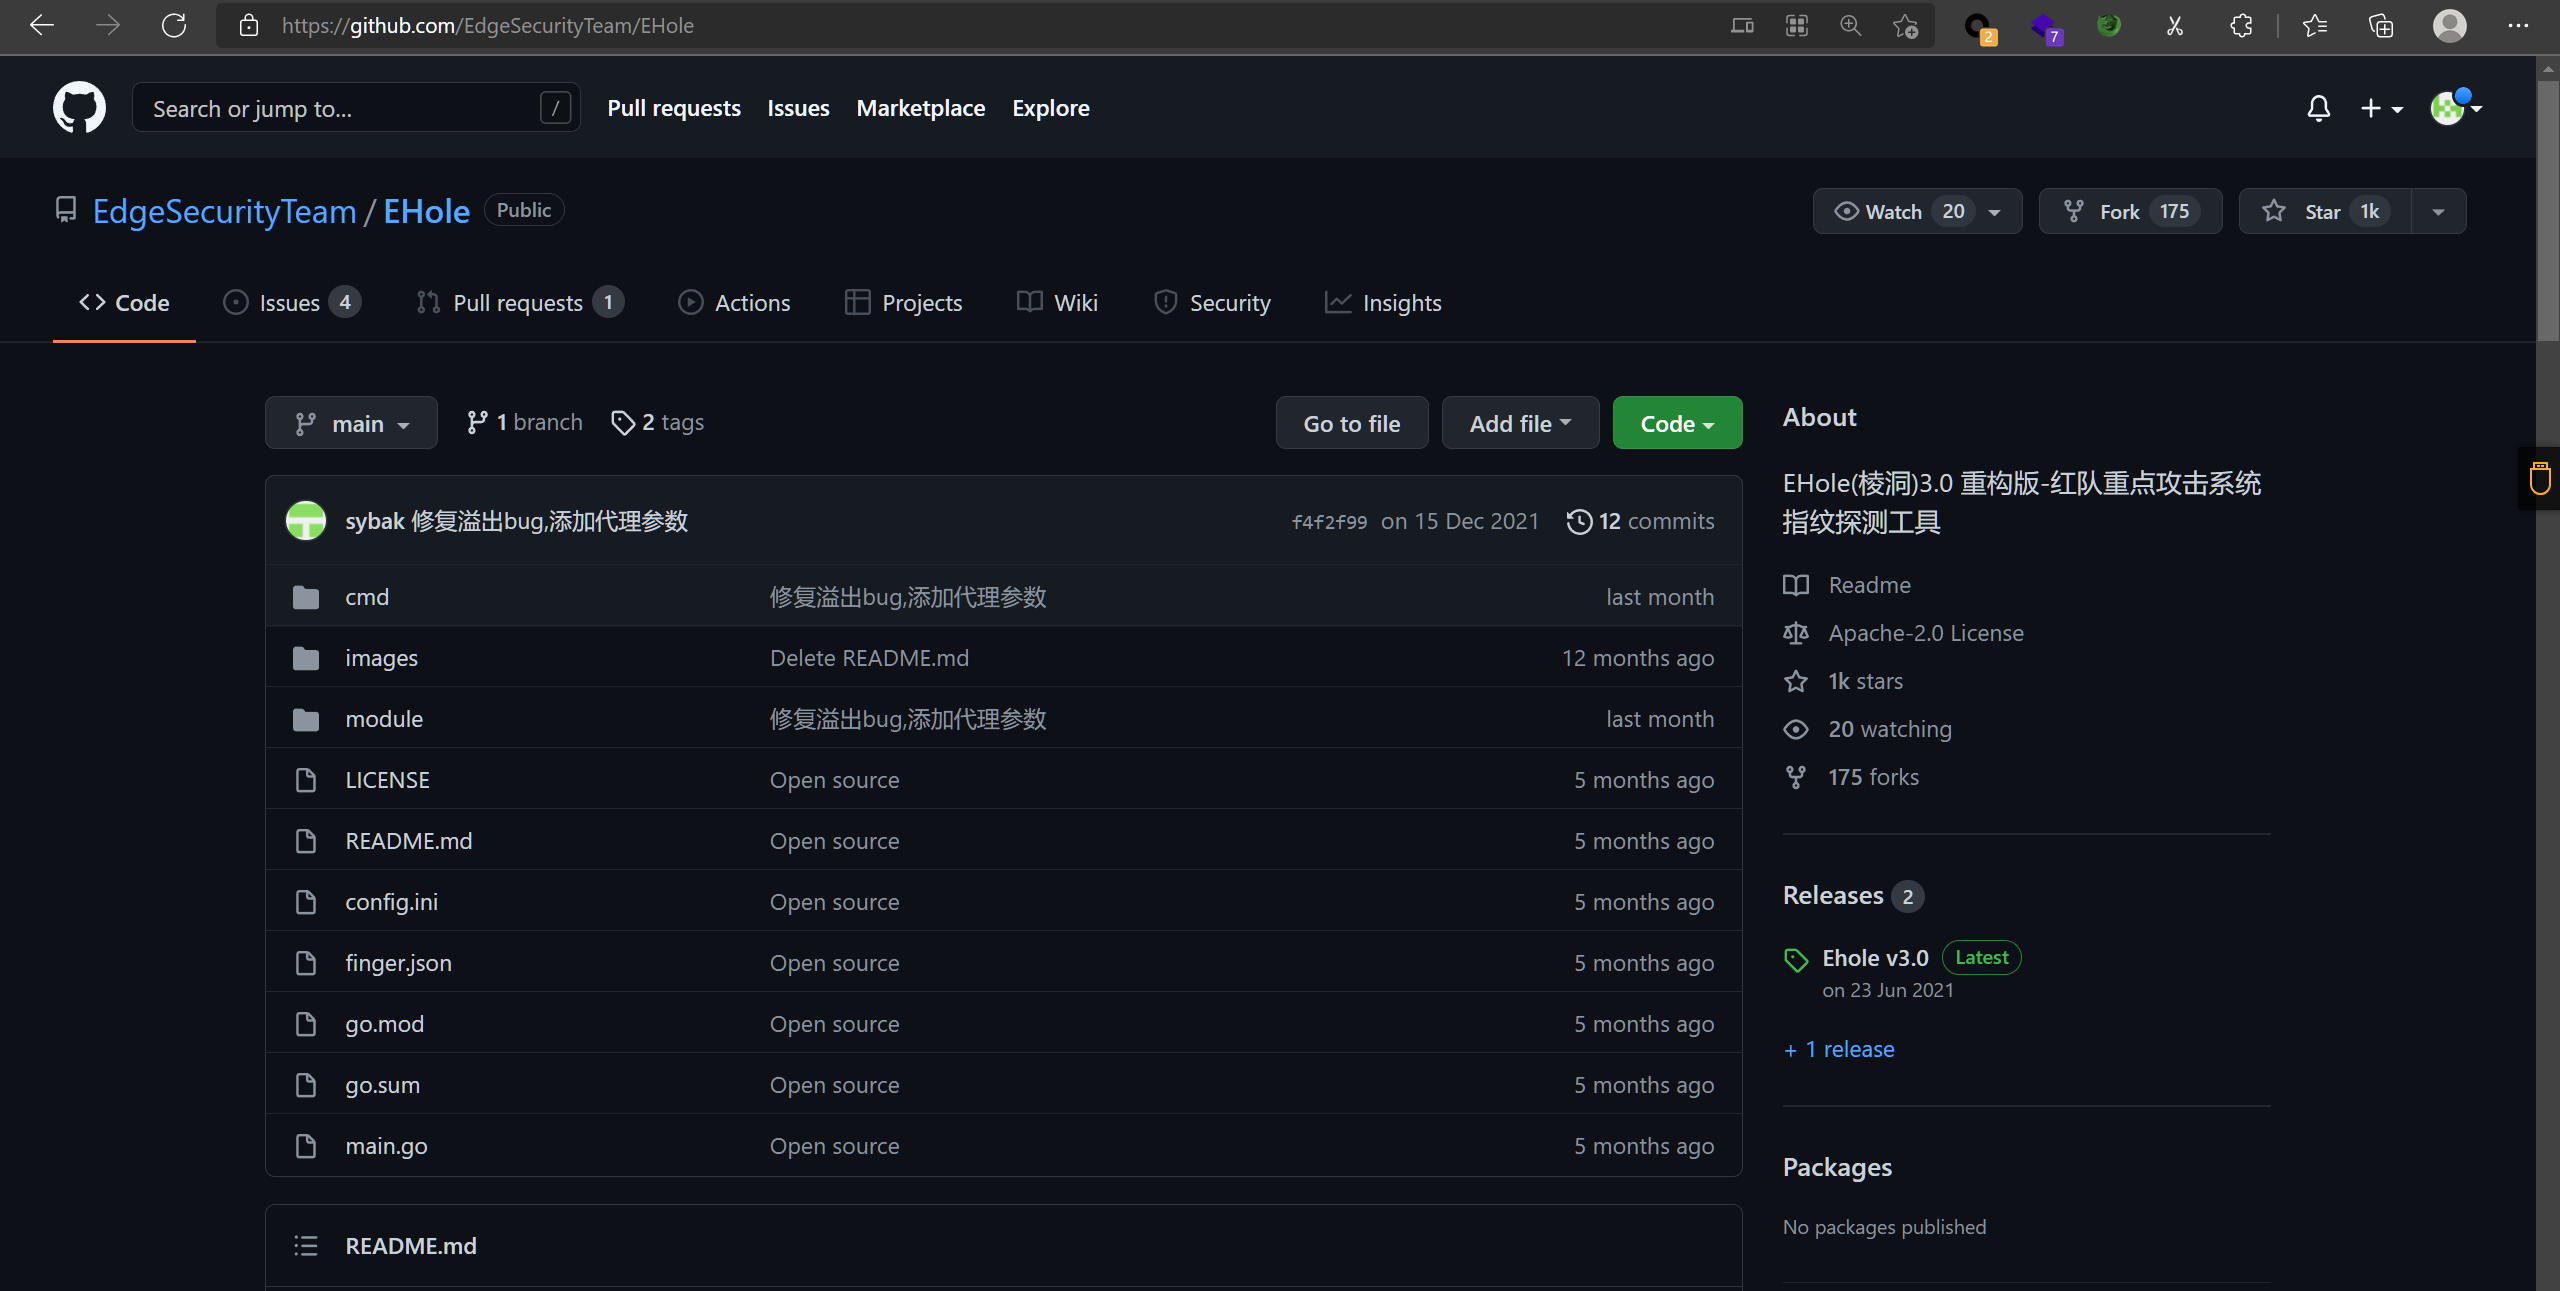Open the browser zoom magnifier icon

point(1851,26)
